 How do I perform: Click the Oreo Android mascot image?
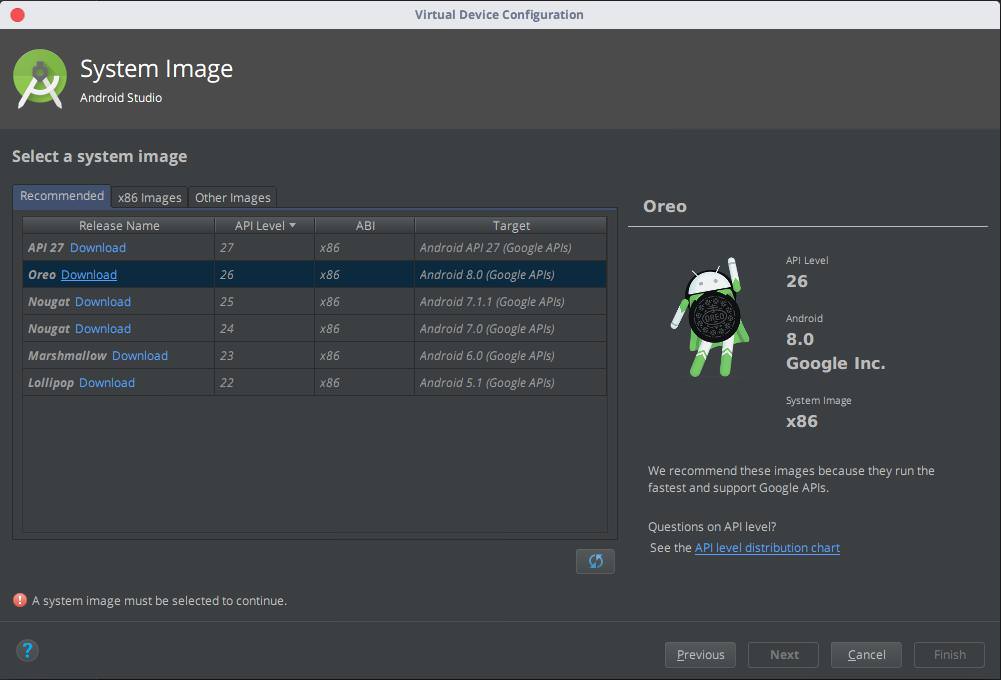click(x=710, y=317)
